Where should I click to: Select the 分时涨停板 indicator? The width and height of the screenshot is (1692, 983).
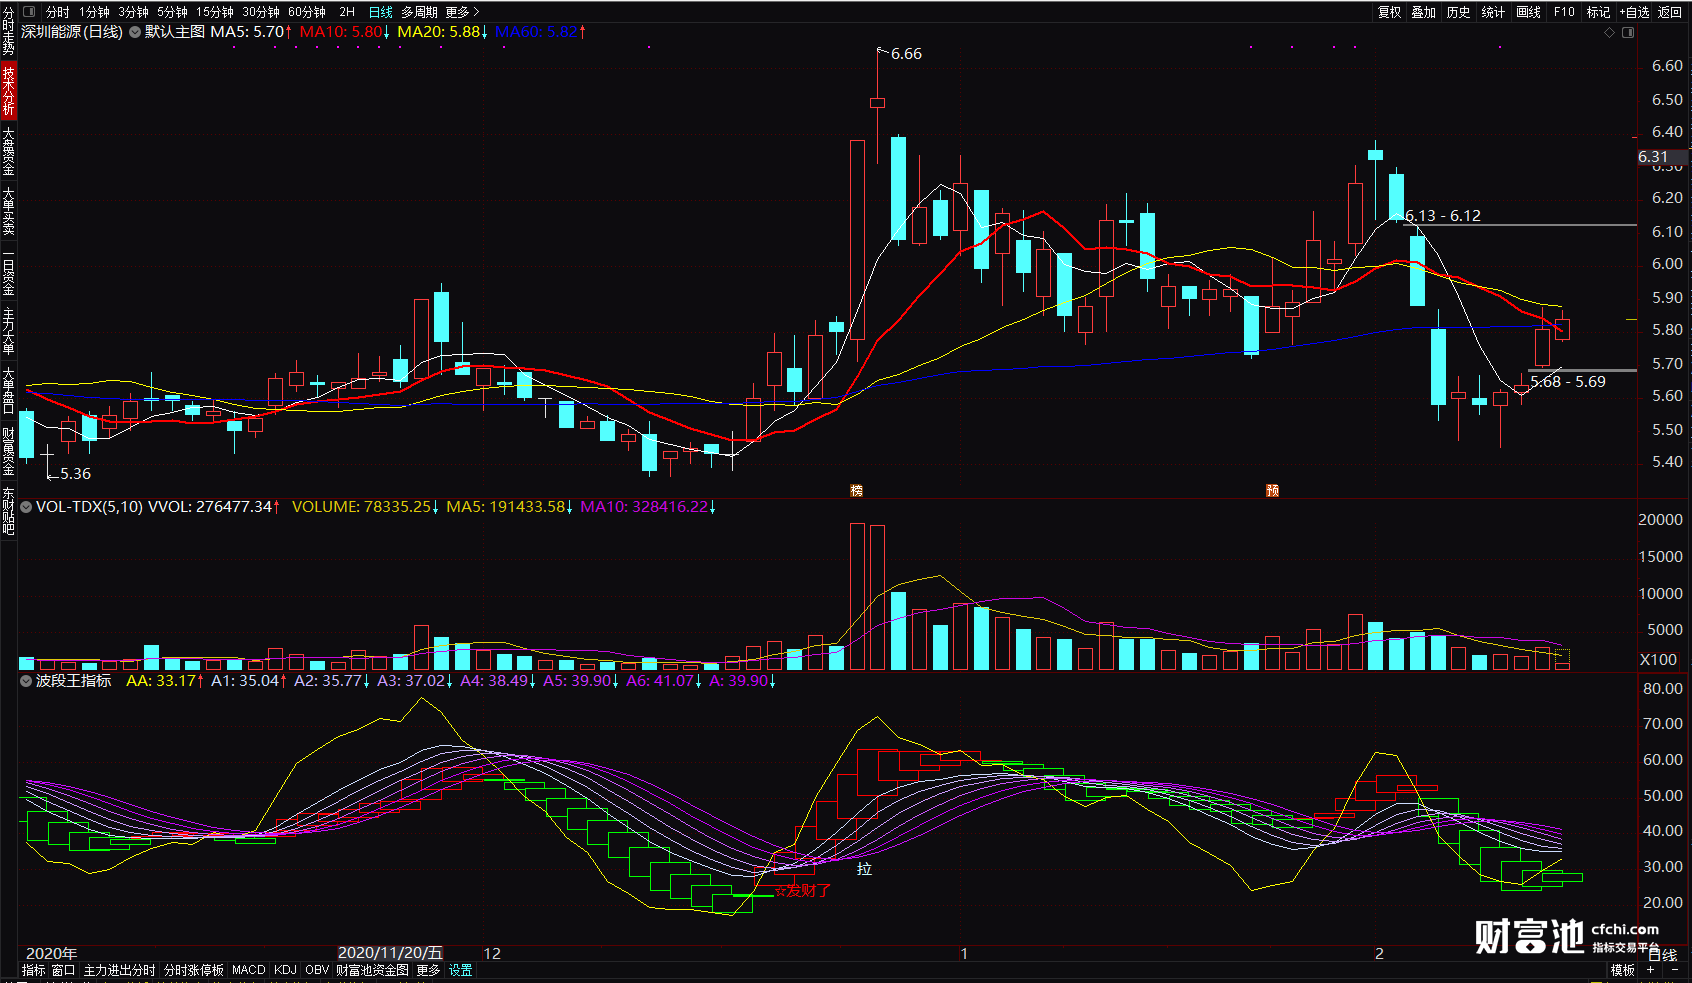[x=194, y=970]
